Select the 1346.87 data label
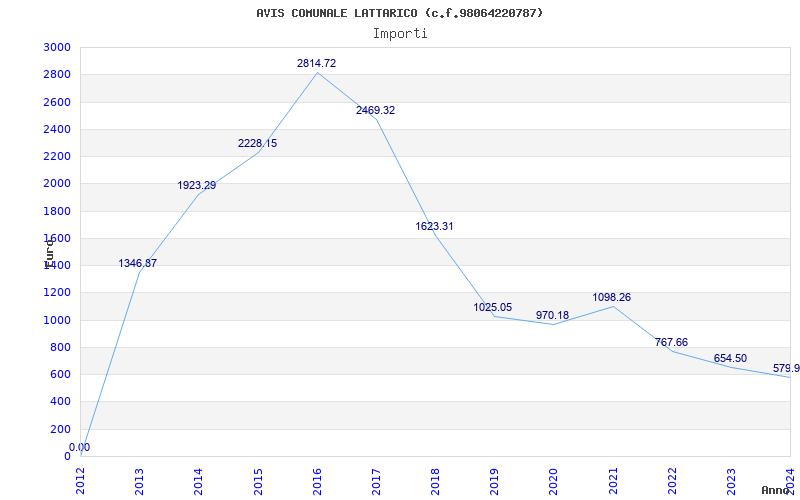 coord(138,263)
